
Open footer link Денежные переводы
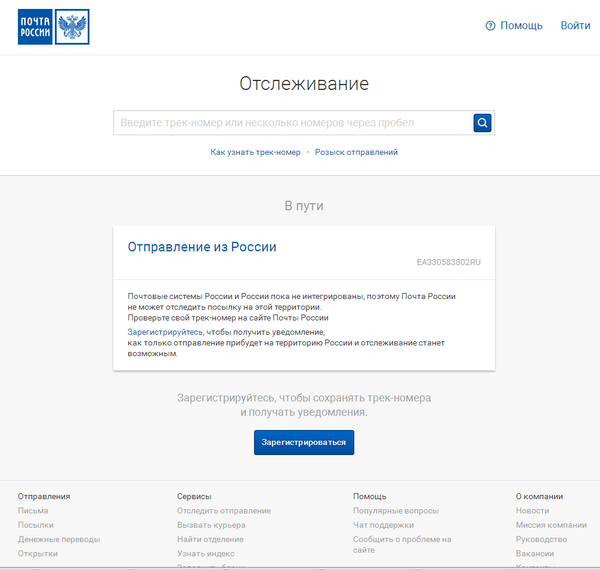(59, 539)
